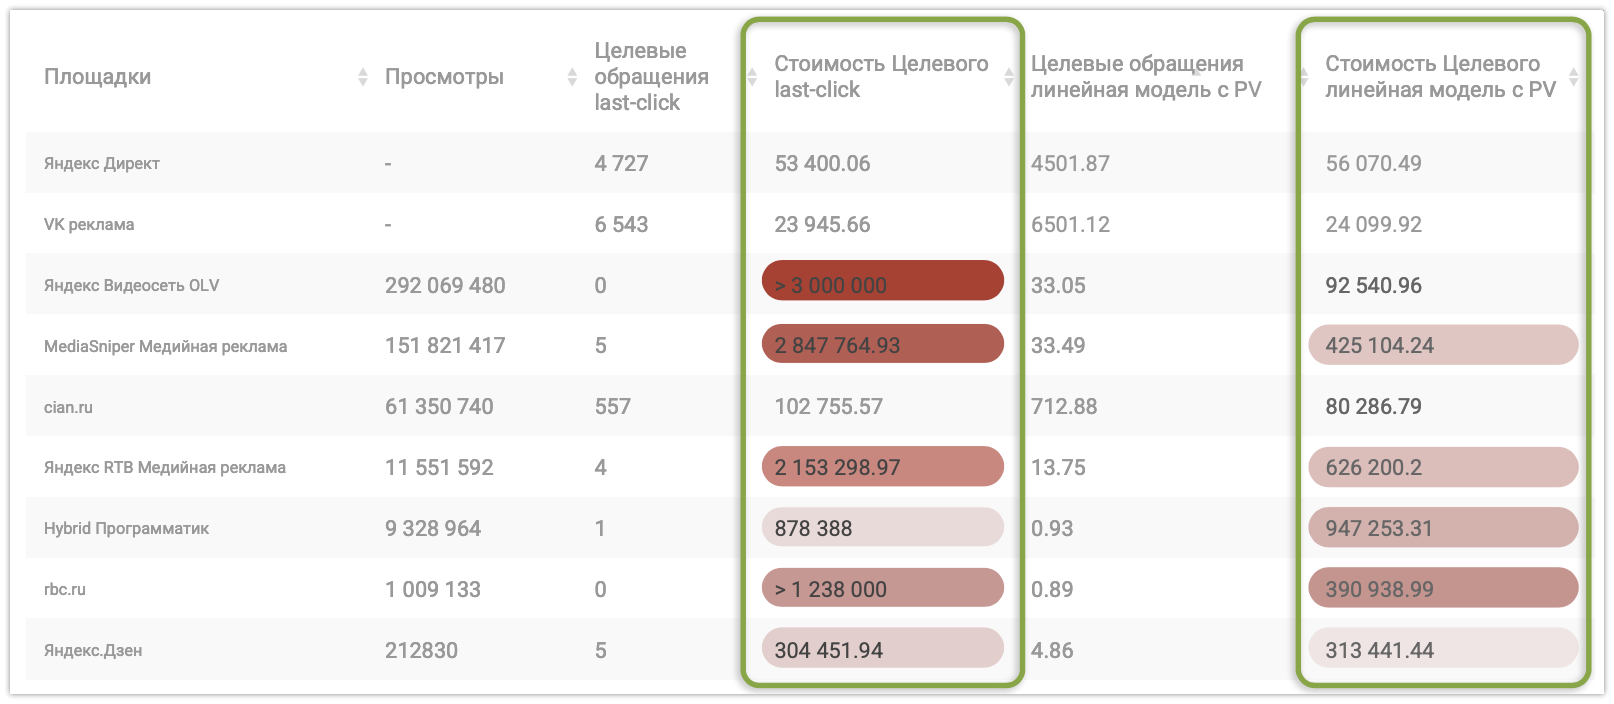Click MediaSniper Медийная реклама row label
1614x704 pixels.
click(x=165, y=347)
